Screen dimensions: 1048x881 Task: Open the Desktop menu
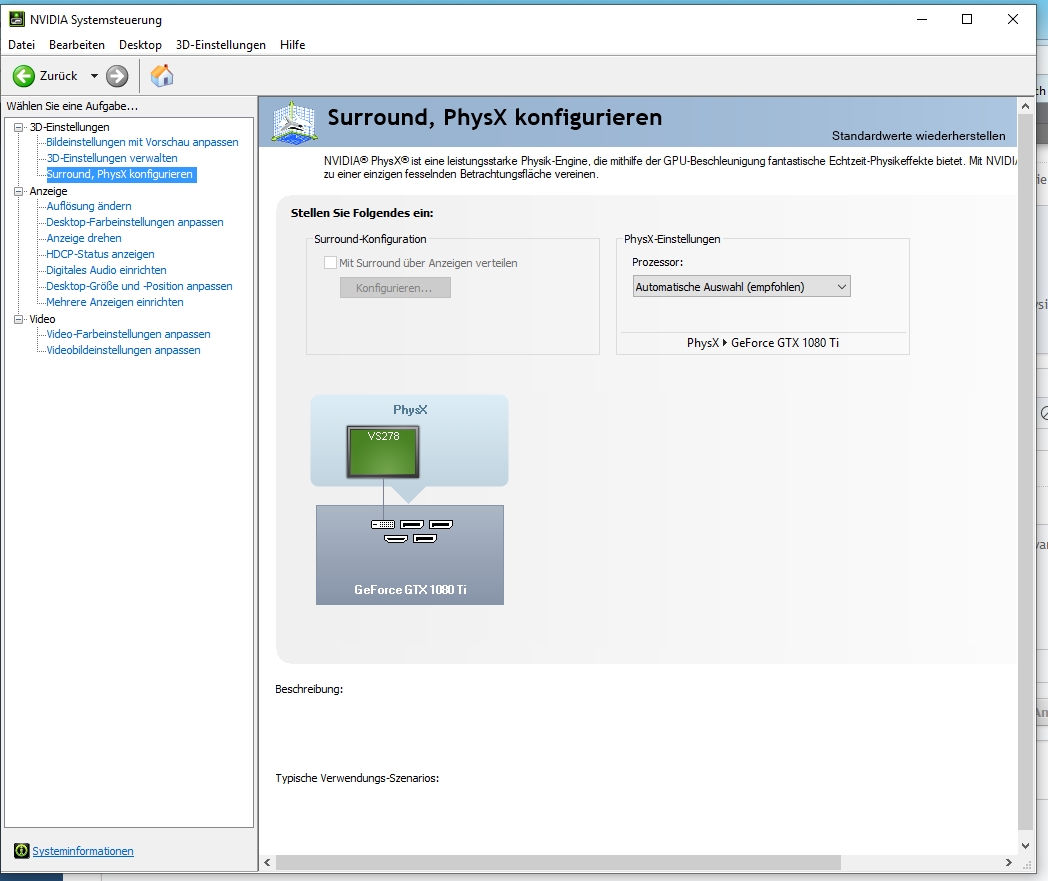tap(140, 45)
